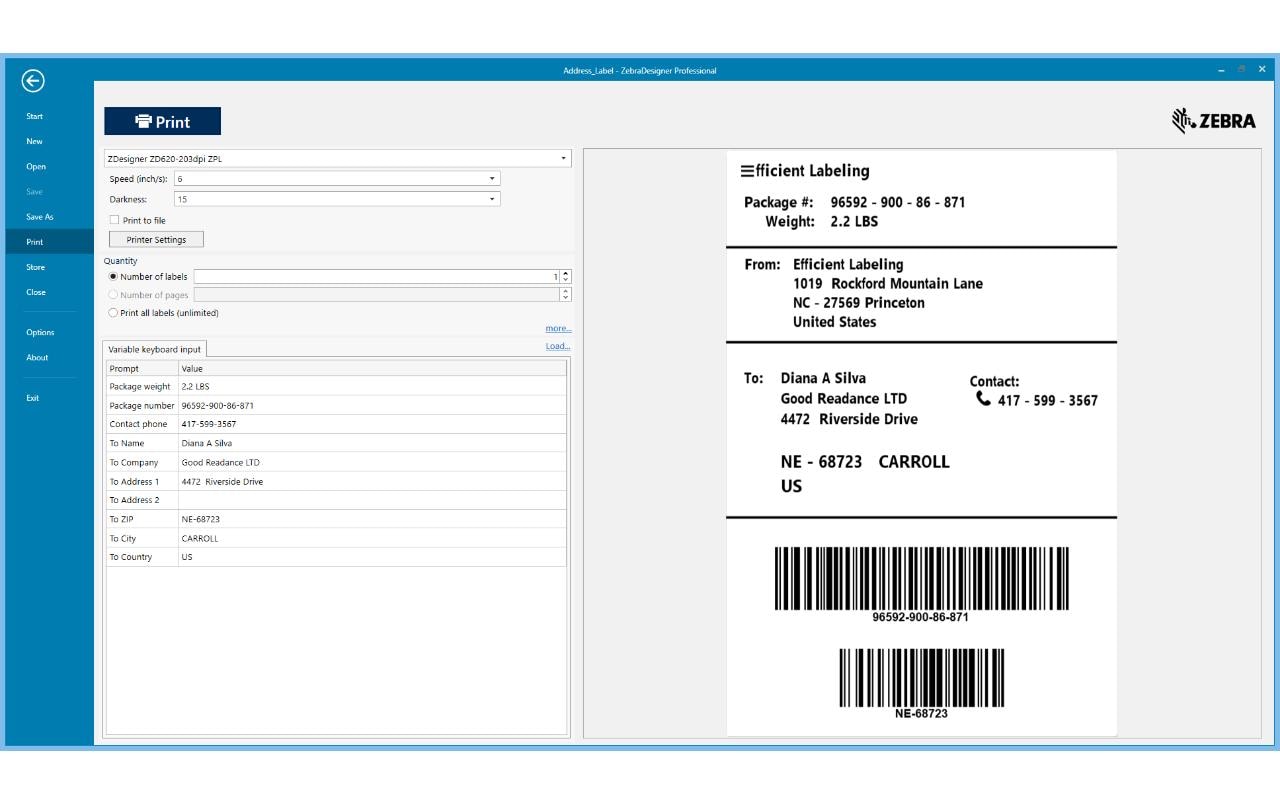Edit the To Name value cell
Viewport: 1280px width, 805px height.
pos(372,443)
